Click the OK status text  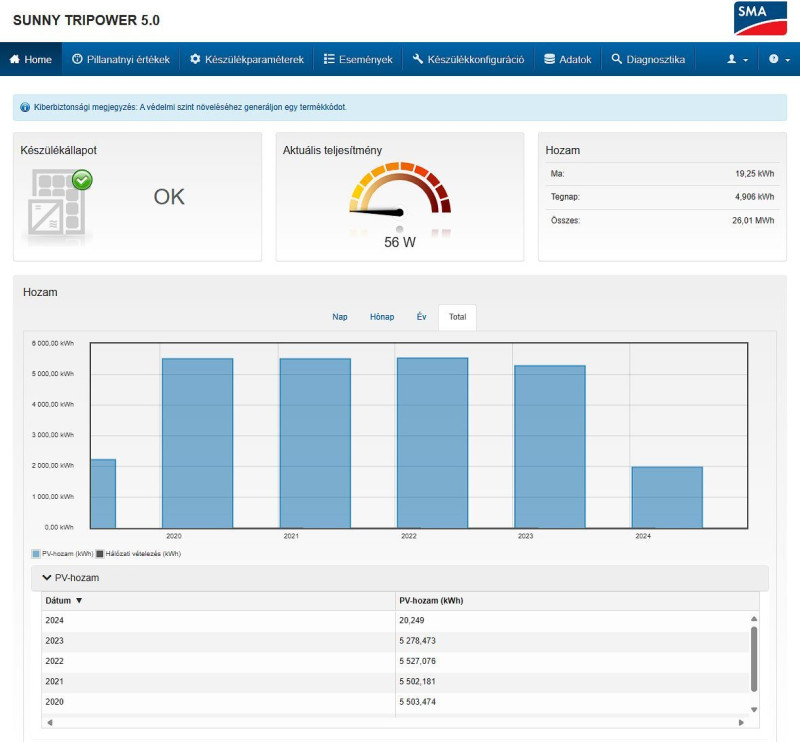coord(169,197)
